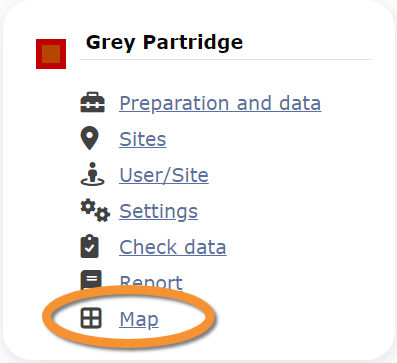
Task: Open the Sites link
Action: 143,139
